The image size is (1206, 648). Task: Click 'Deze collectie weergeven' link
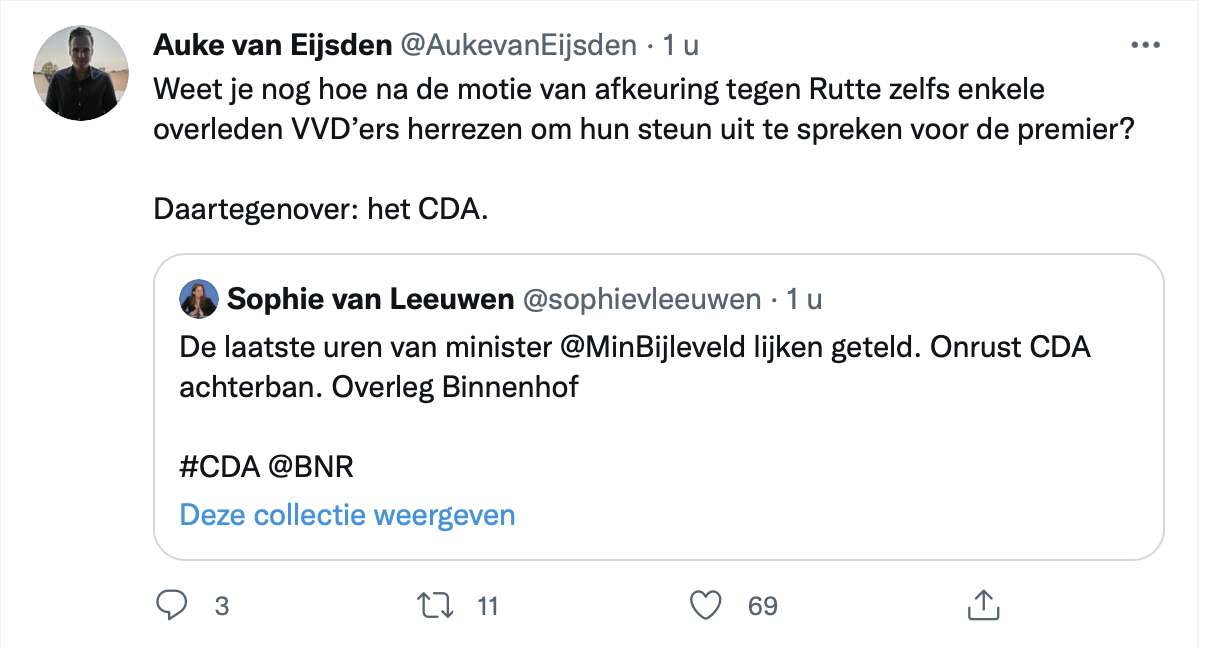[347, 515]
